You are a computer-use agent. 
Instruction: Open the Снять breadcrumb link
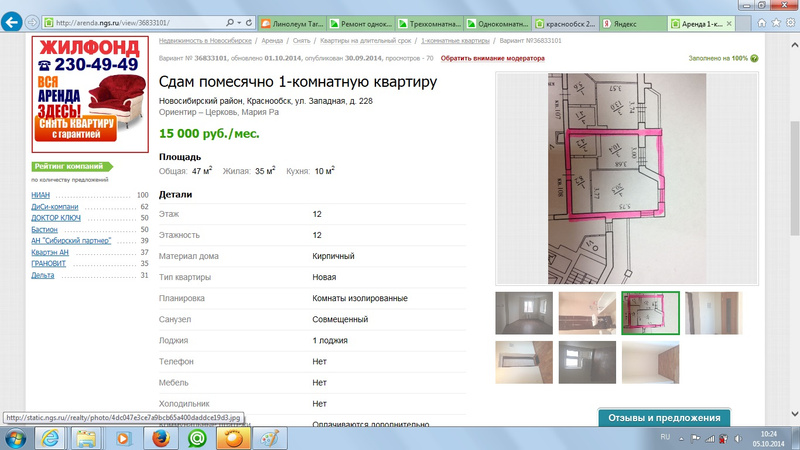pos(302,41)
